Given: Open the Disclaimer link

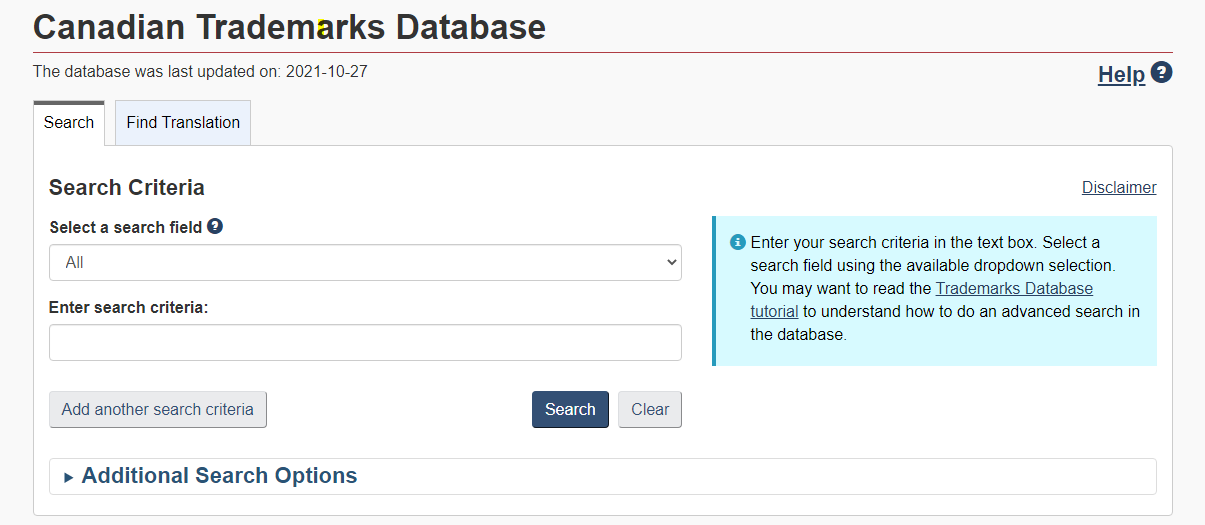Looking at the screenshot, I should click(x=1119, y=188).
